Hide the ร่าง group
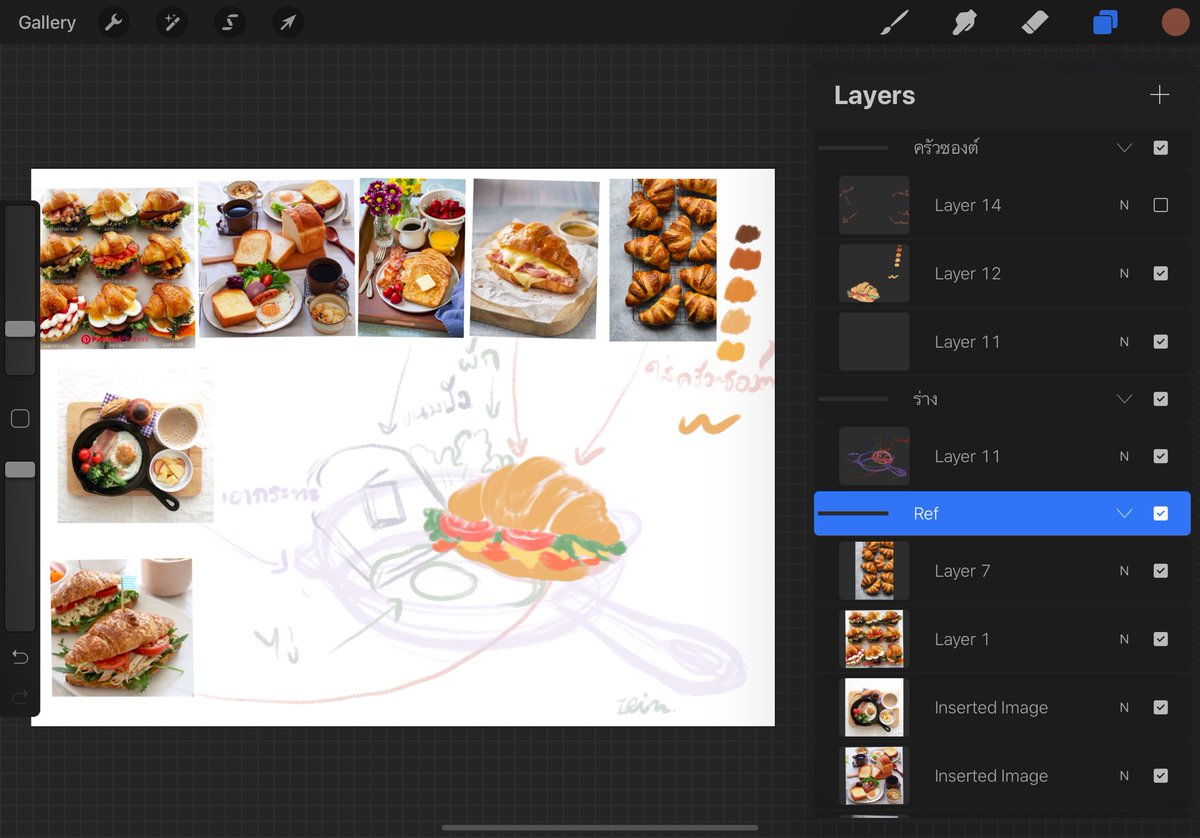The height and width of the screenshot is (838, 1200). pyautogui.click(x=1160, y=399)
